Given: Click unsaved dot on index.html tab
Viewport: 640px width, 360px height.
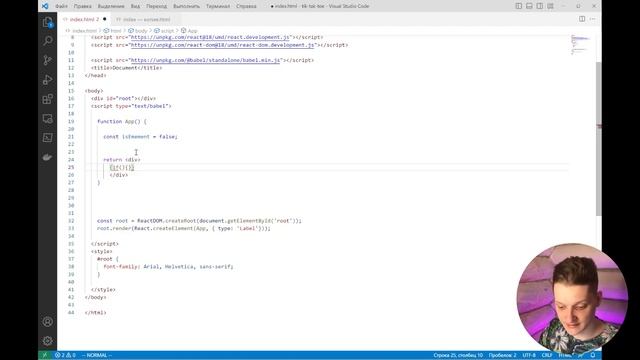Looking at the screenshot, I should click(x=105, y=19).
